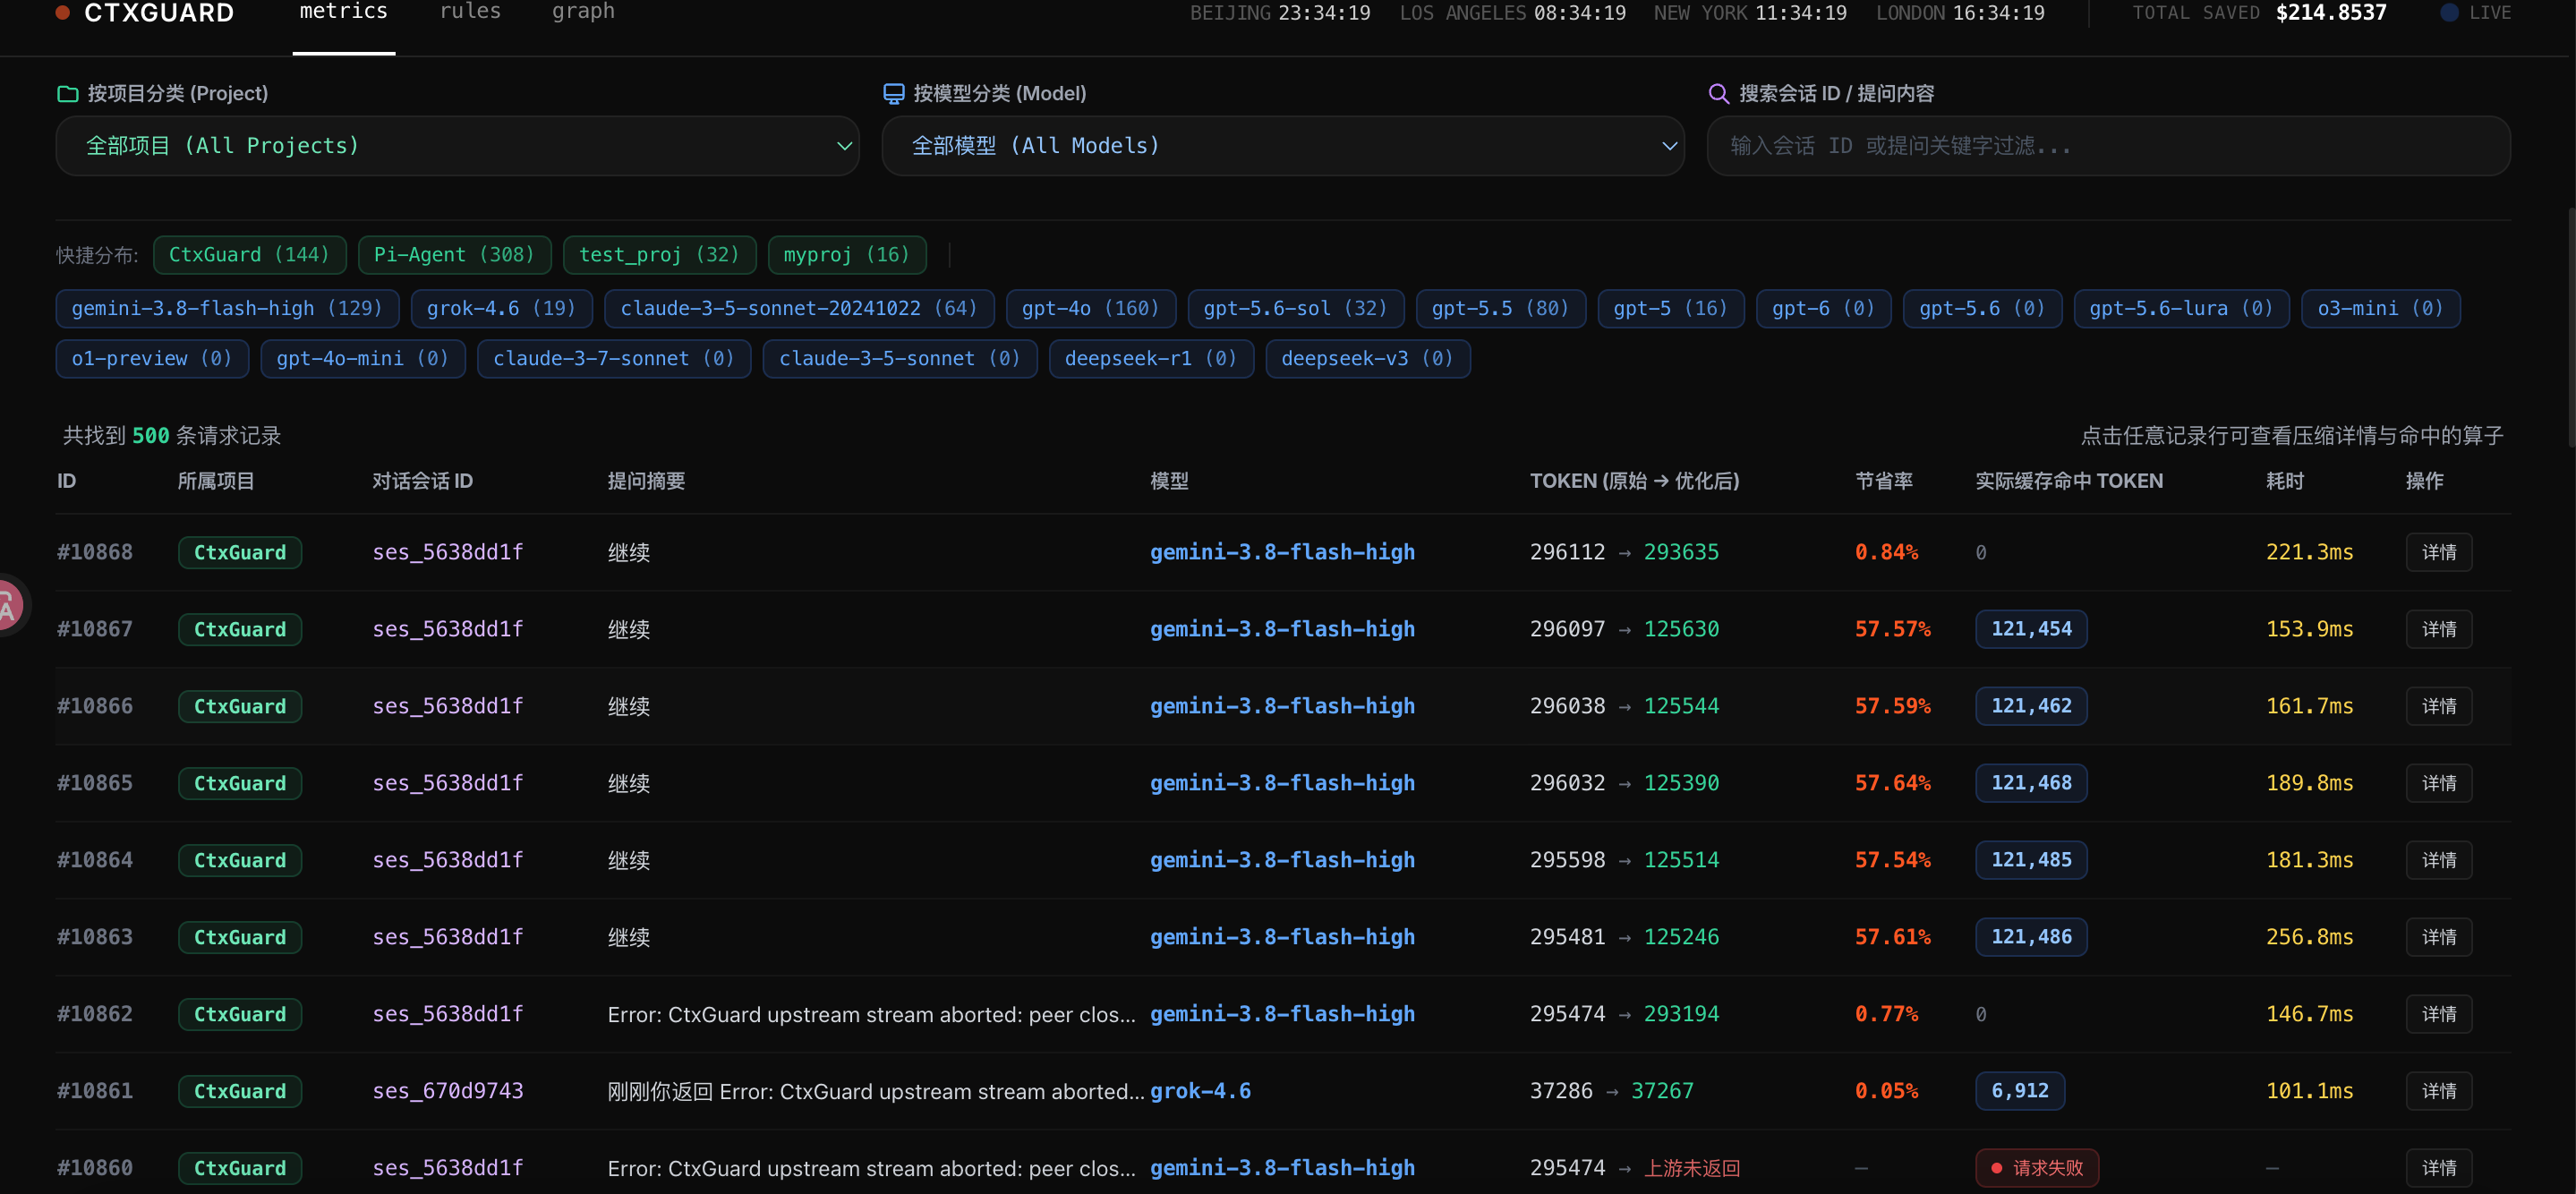This screenshot has width=2576, height=1194.
Task: Switch to the graph tab
Action: pyautogui.click(x=583, y=12)
